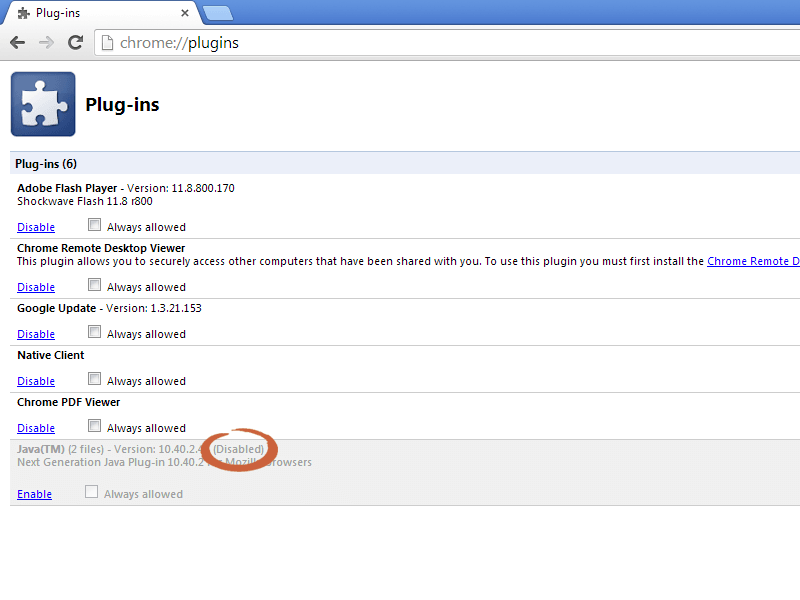Disable the Chrome PDF Viewer plugin
Screen dimensions: 800x600
click(x=35, y=427)
